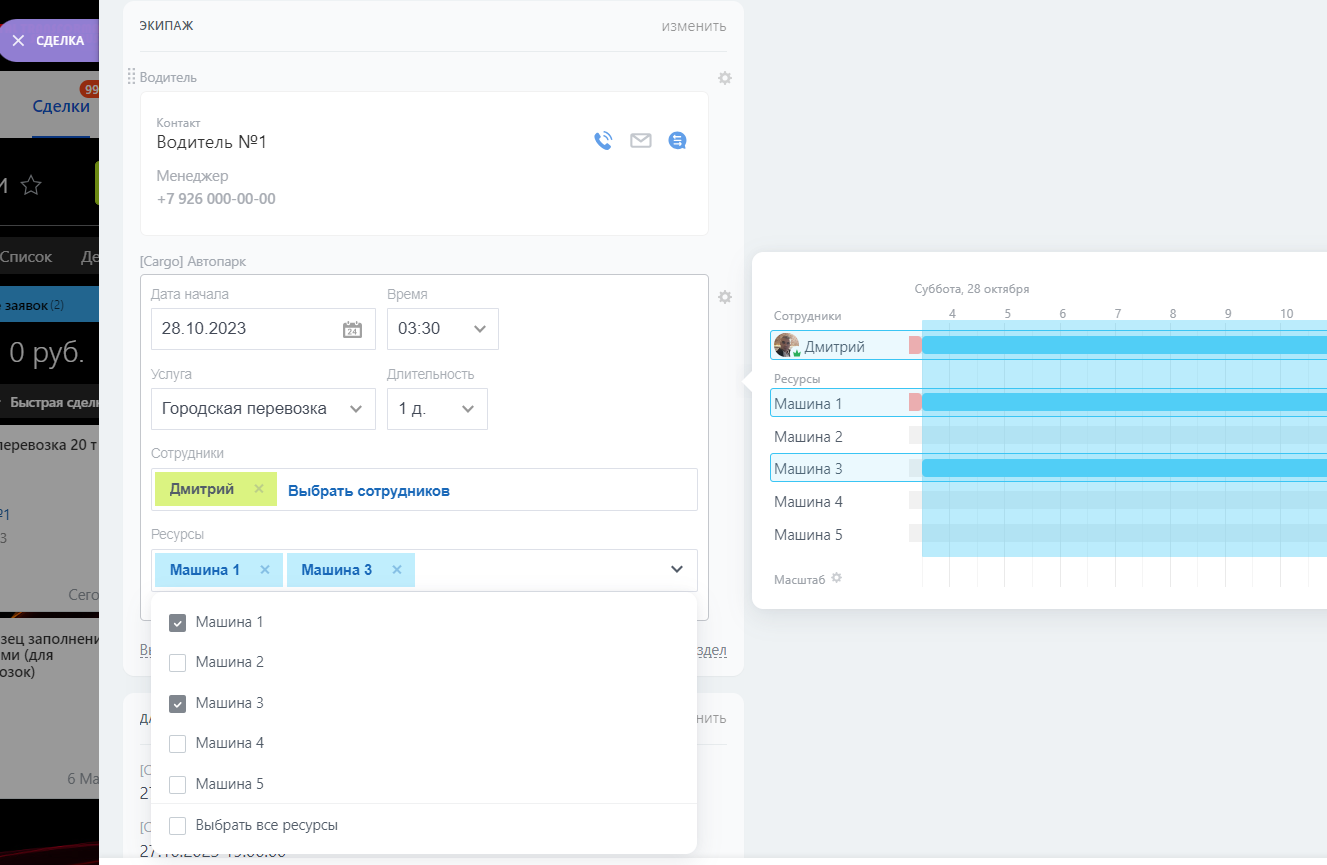Click изменить link in Экипаж section
The width and height of the screenshot is (1327, 865).
pyautogui.click(x=693, y=26)
